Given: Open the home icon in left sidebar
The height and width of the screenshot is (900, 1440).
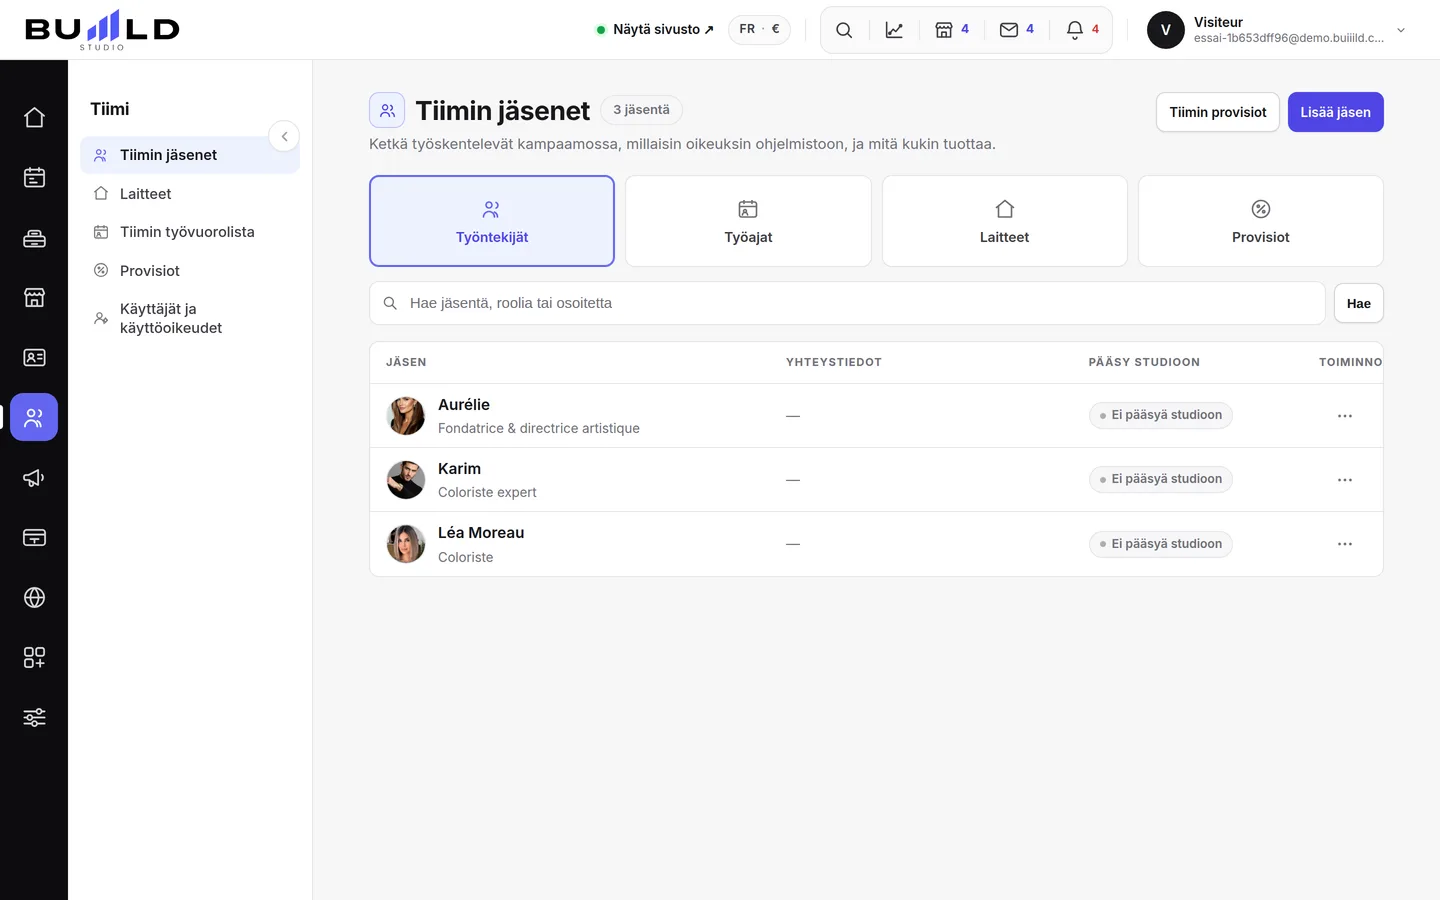Looking at the screenshot, I should (34, 117).
